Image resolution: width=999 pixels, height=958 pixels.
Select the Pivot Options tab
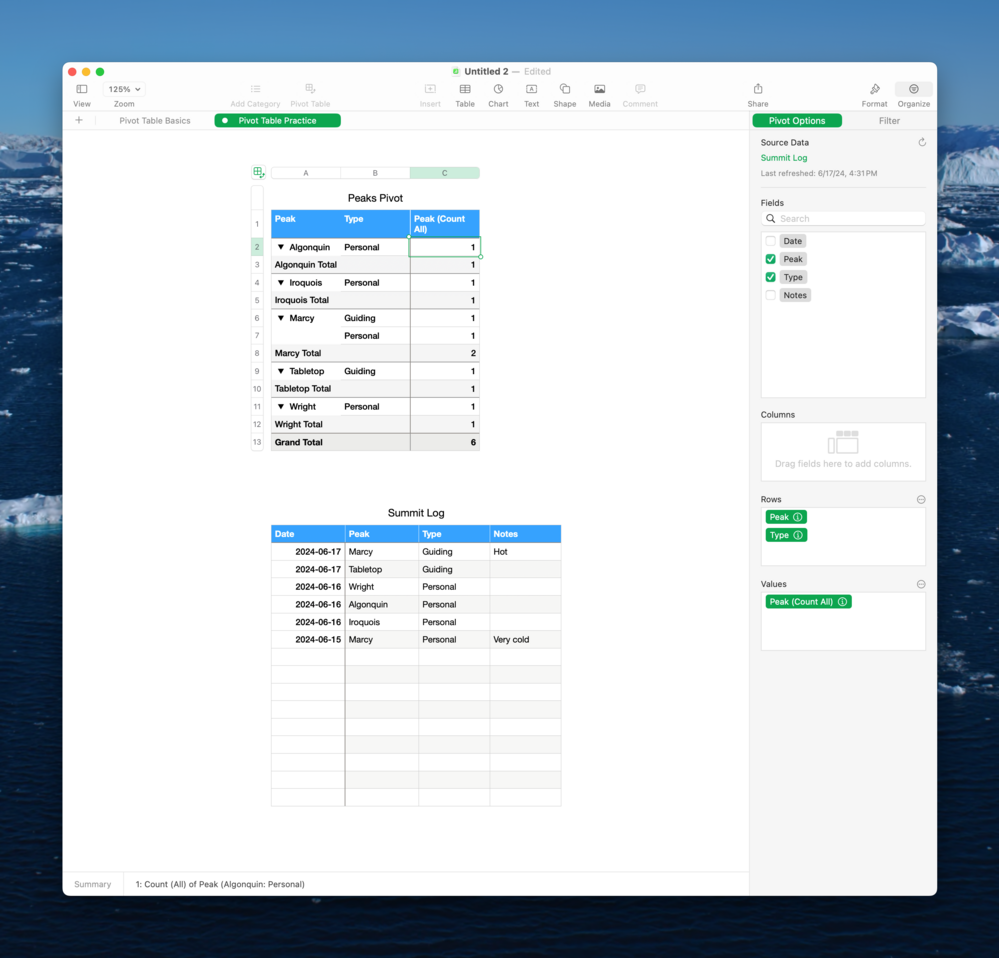click(797, 120)
